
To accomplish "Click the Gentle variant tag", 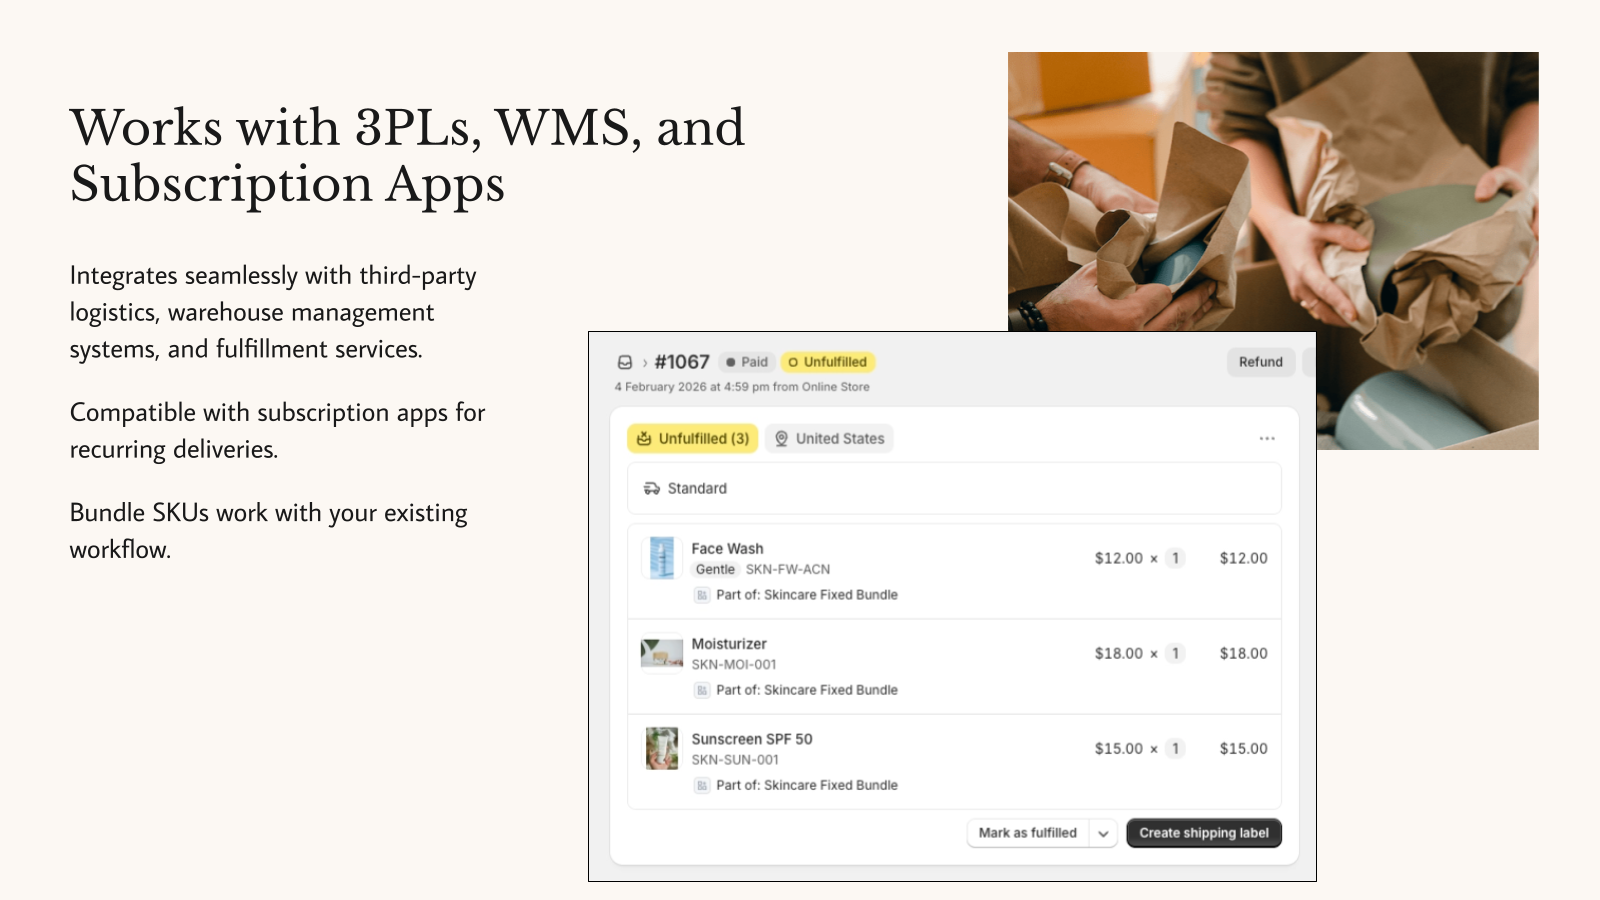I will click(x=715, y=569).
